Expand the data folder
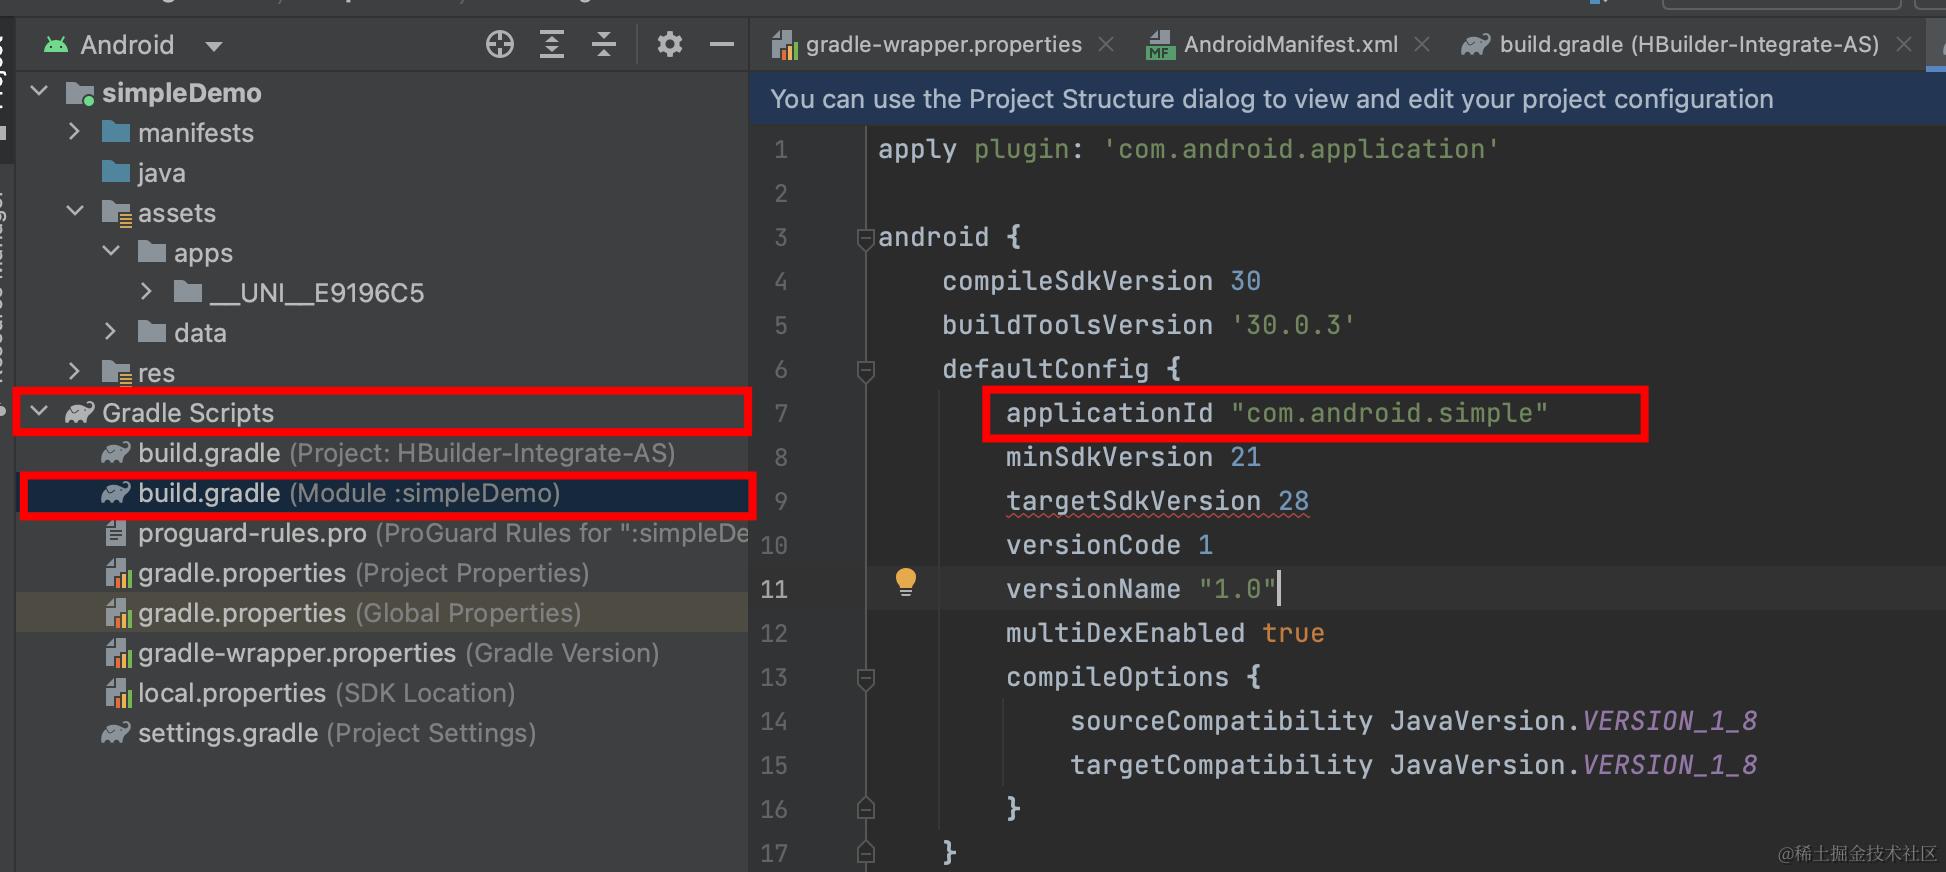The width and height of the screenshot is (1946, 872). [x=110, y=331]
